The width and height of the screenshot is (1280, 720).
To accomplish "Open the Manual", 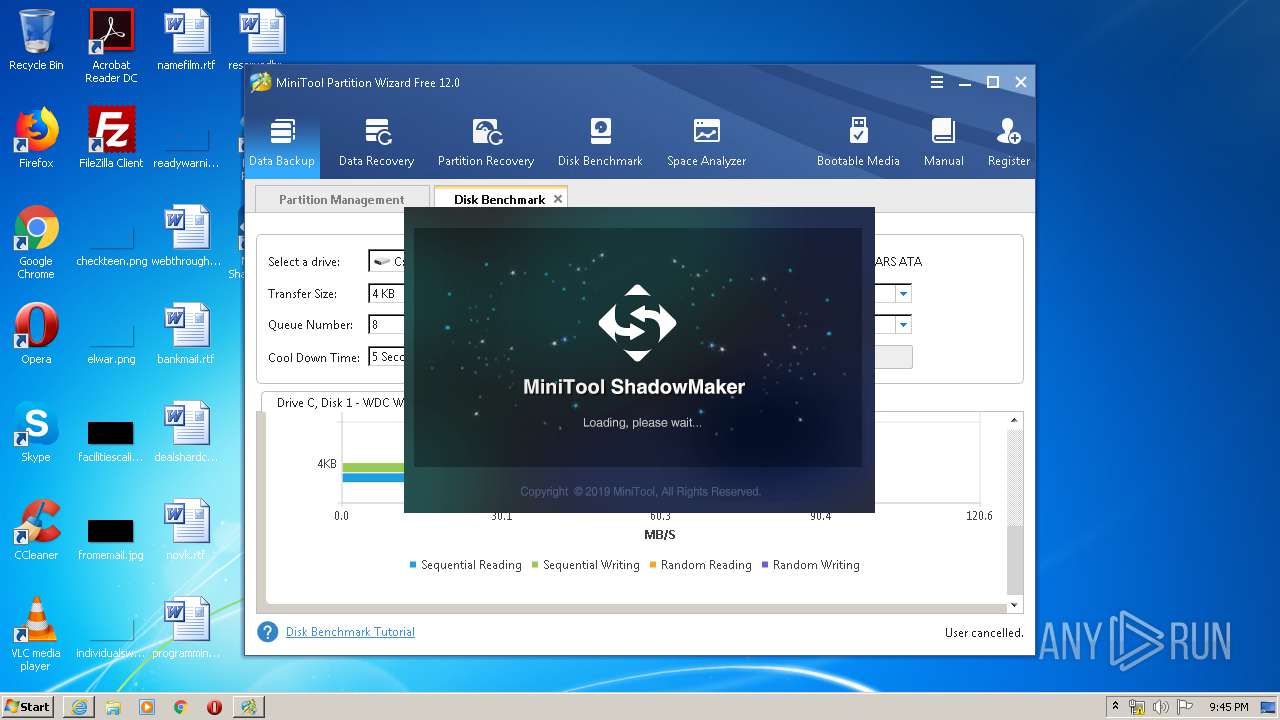I will 943,142.
